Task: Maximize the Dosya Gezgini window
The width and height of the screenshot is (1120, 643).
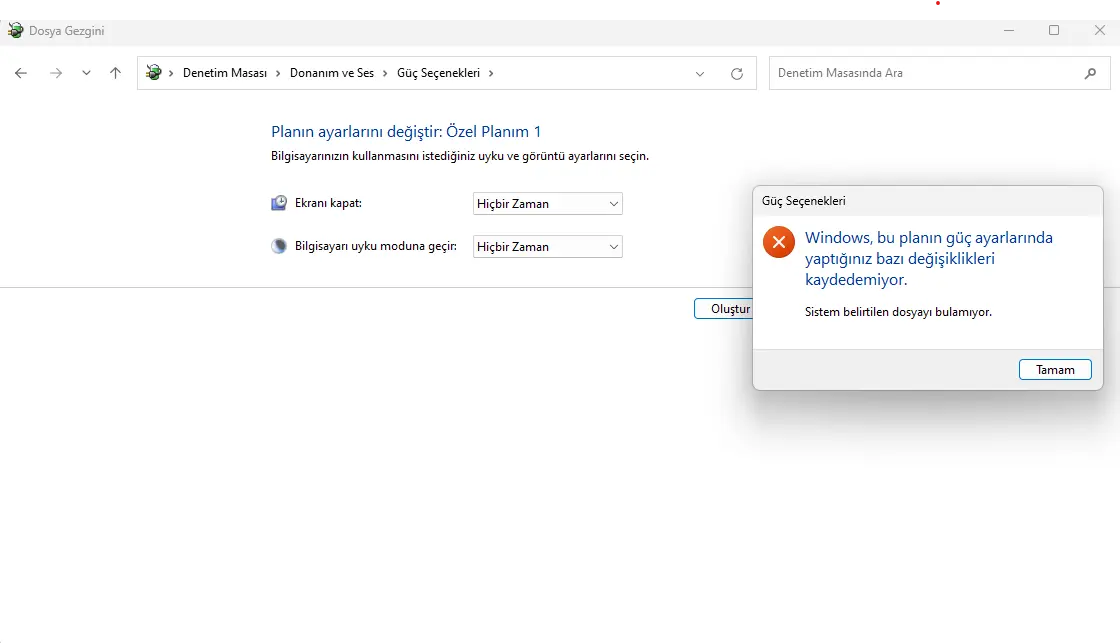Action: (1054, 30)
